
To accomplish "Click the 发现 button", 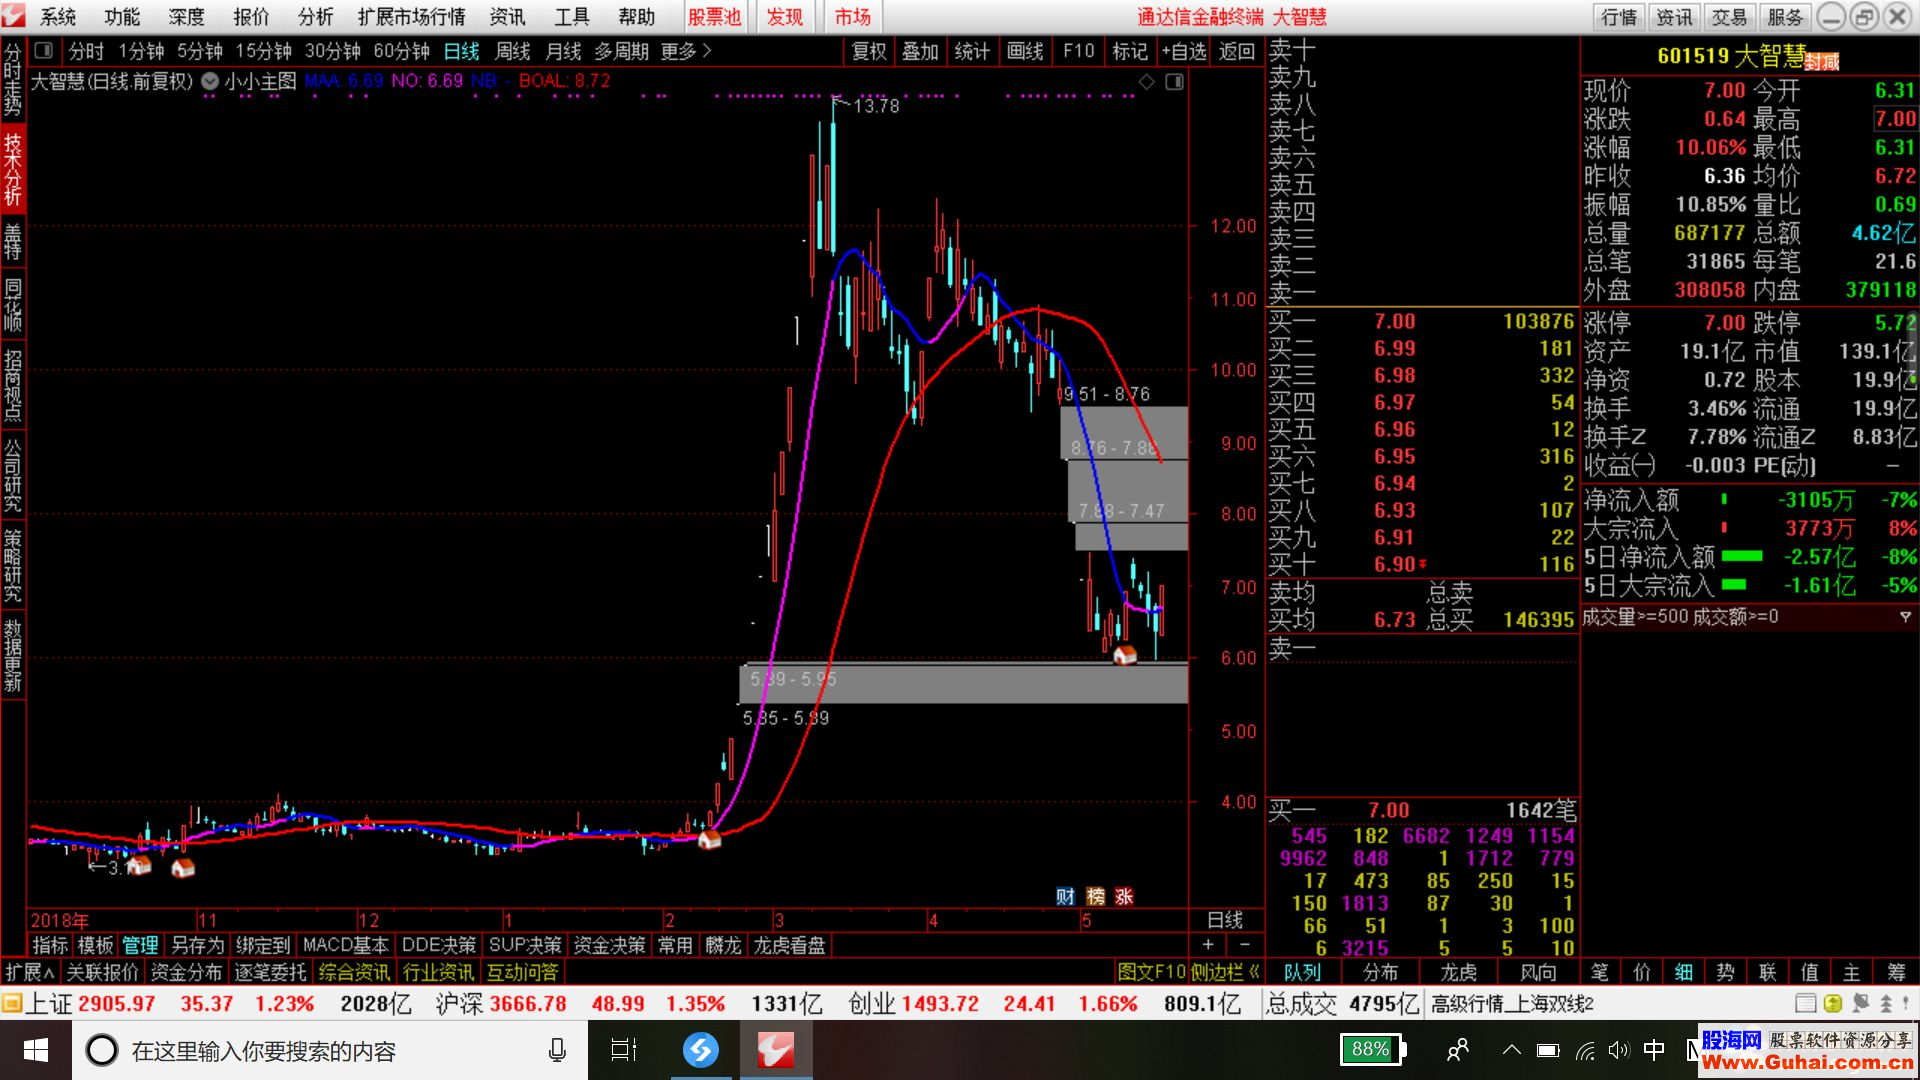I will coord(785,17).
